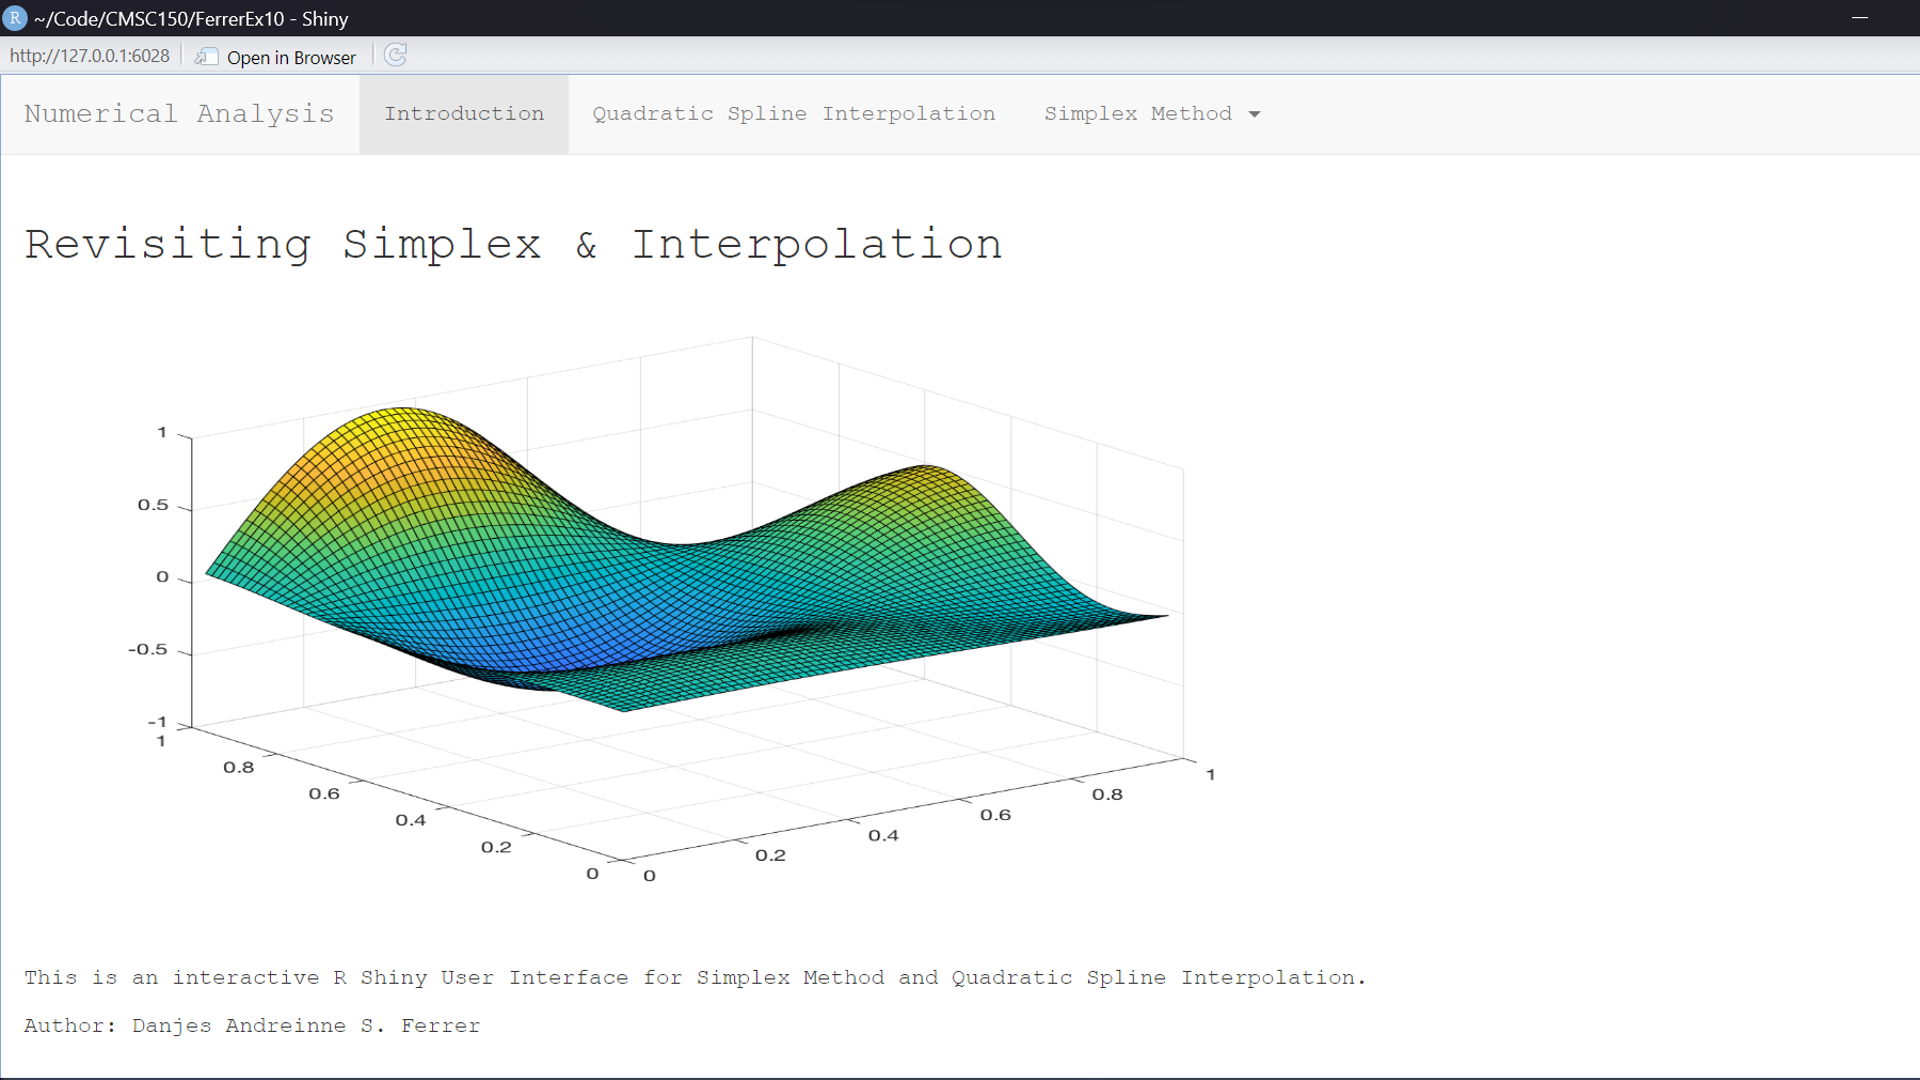Click the 3D surface plot image
The height and width of the screenshot is (1080, 1920).
(672, 610)
